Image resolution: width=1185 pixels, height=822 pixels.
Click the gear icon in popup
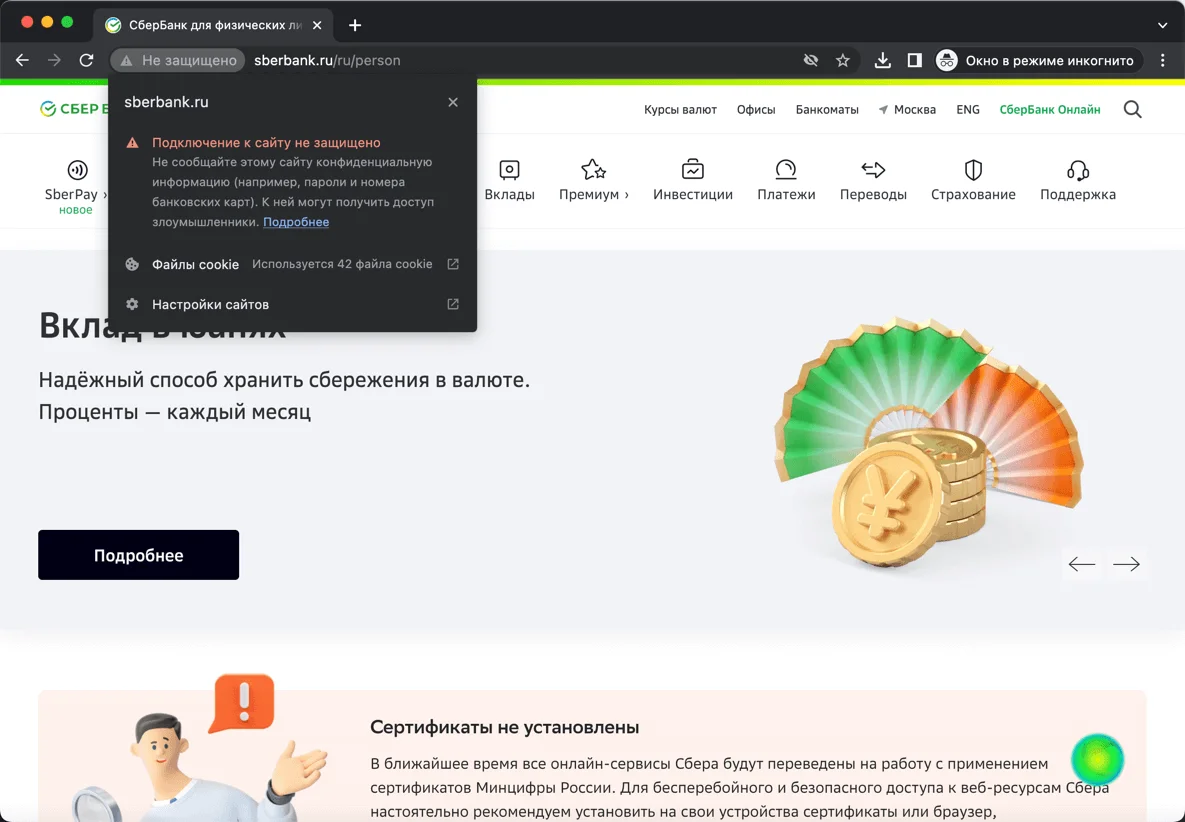(x=132, y=304)
